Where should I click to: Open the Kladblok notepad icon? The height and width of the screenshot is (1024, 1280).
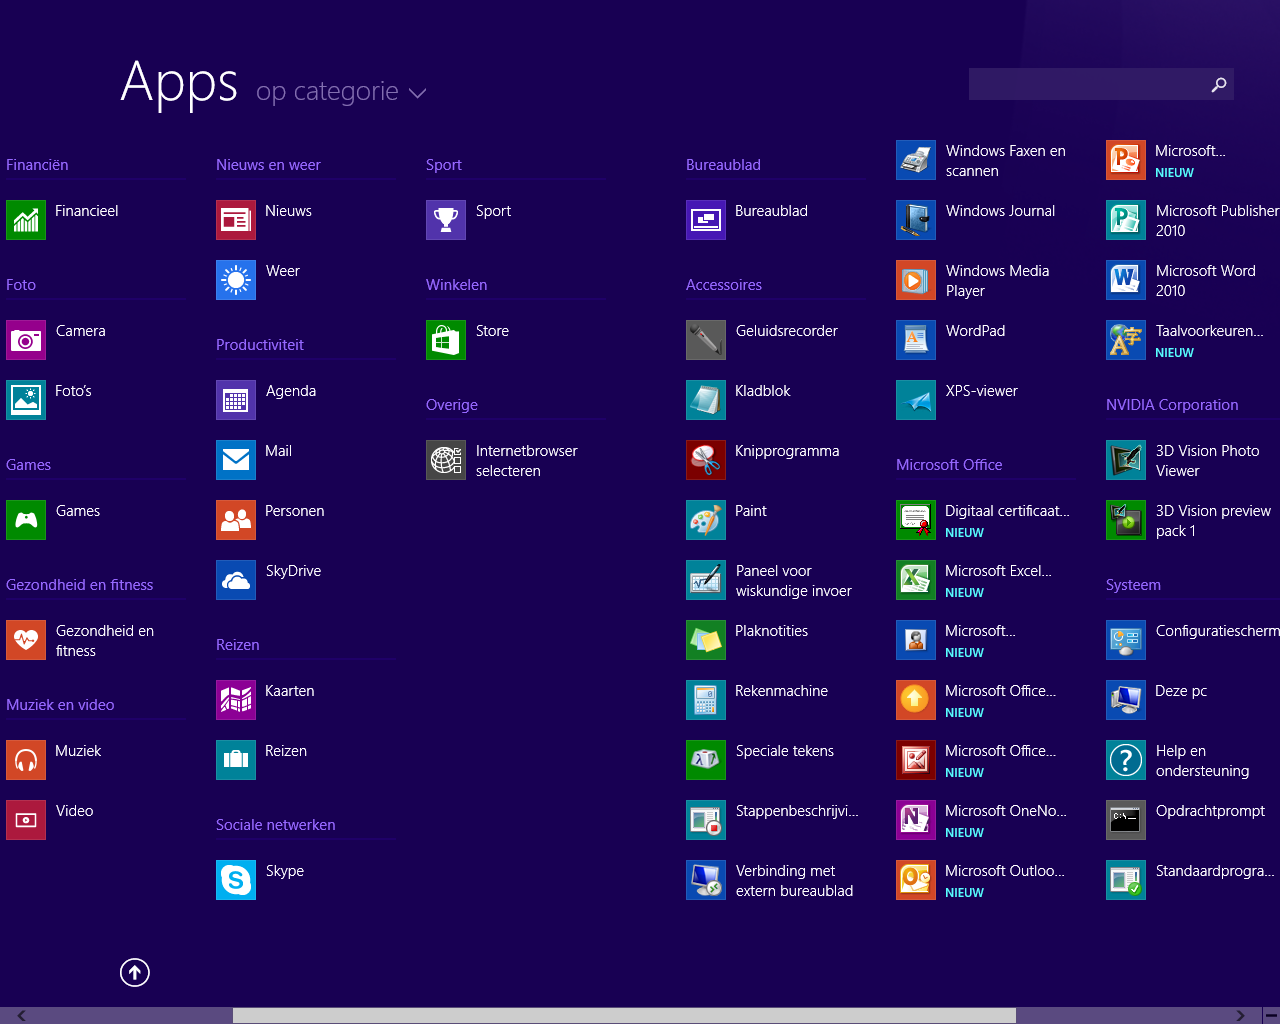coord(706,400)
